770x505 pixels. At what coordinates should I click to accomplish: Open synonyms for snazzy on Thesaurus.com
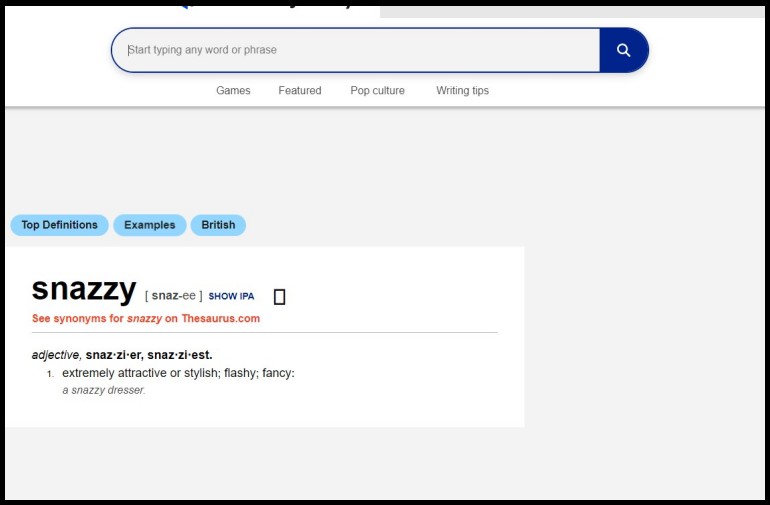pyautogui.click(x=146, y=319)
